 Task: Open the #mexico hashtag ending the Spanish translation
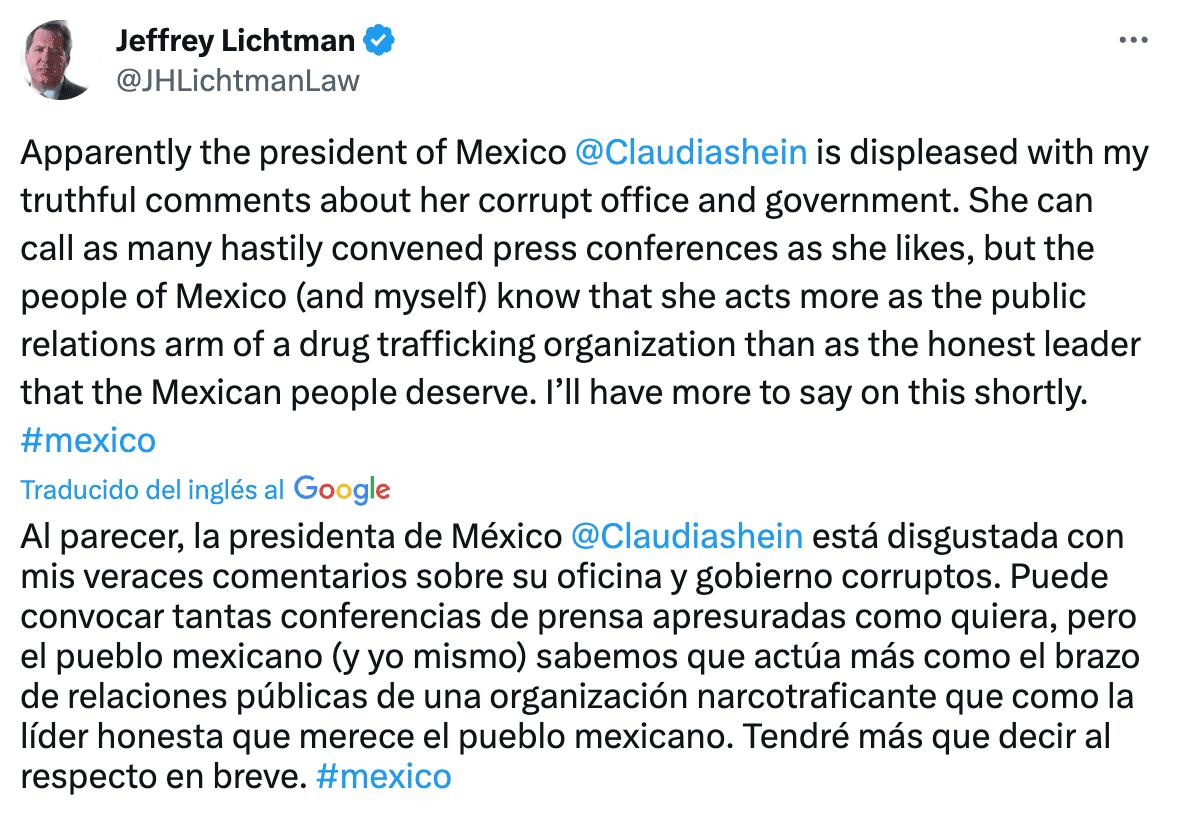click(383, 776)
